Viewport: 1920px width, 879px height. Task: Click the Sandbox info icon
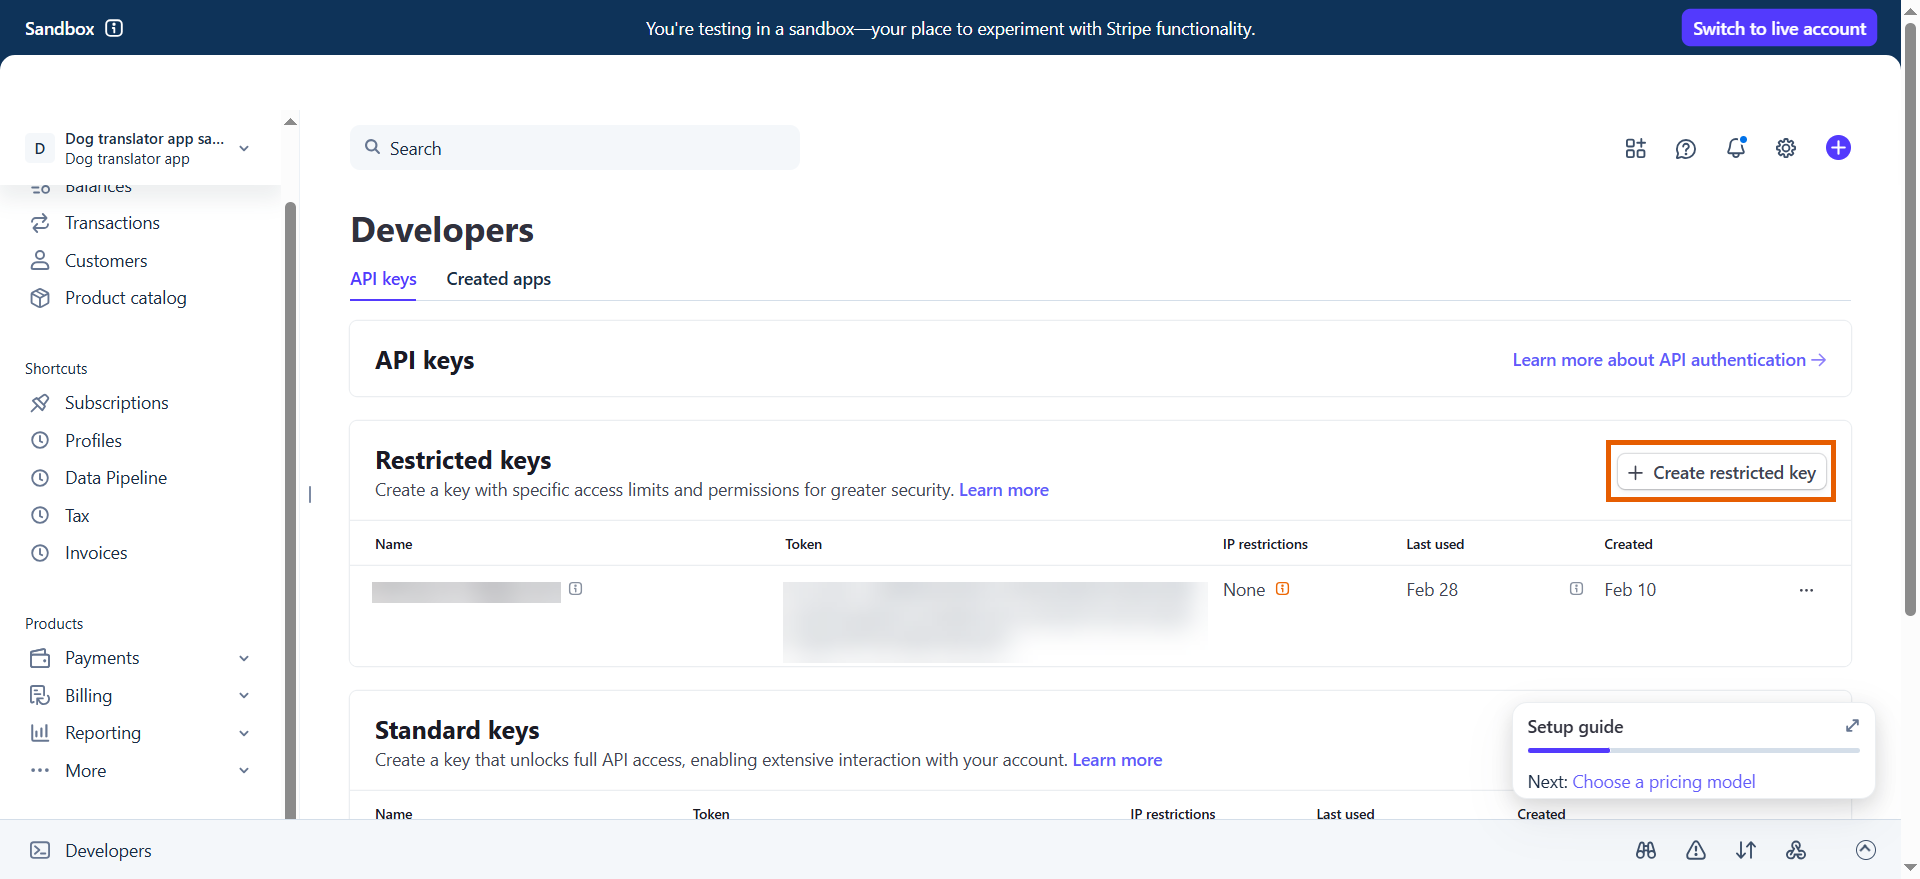(x=114, y=28)
